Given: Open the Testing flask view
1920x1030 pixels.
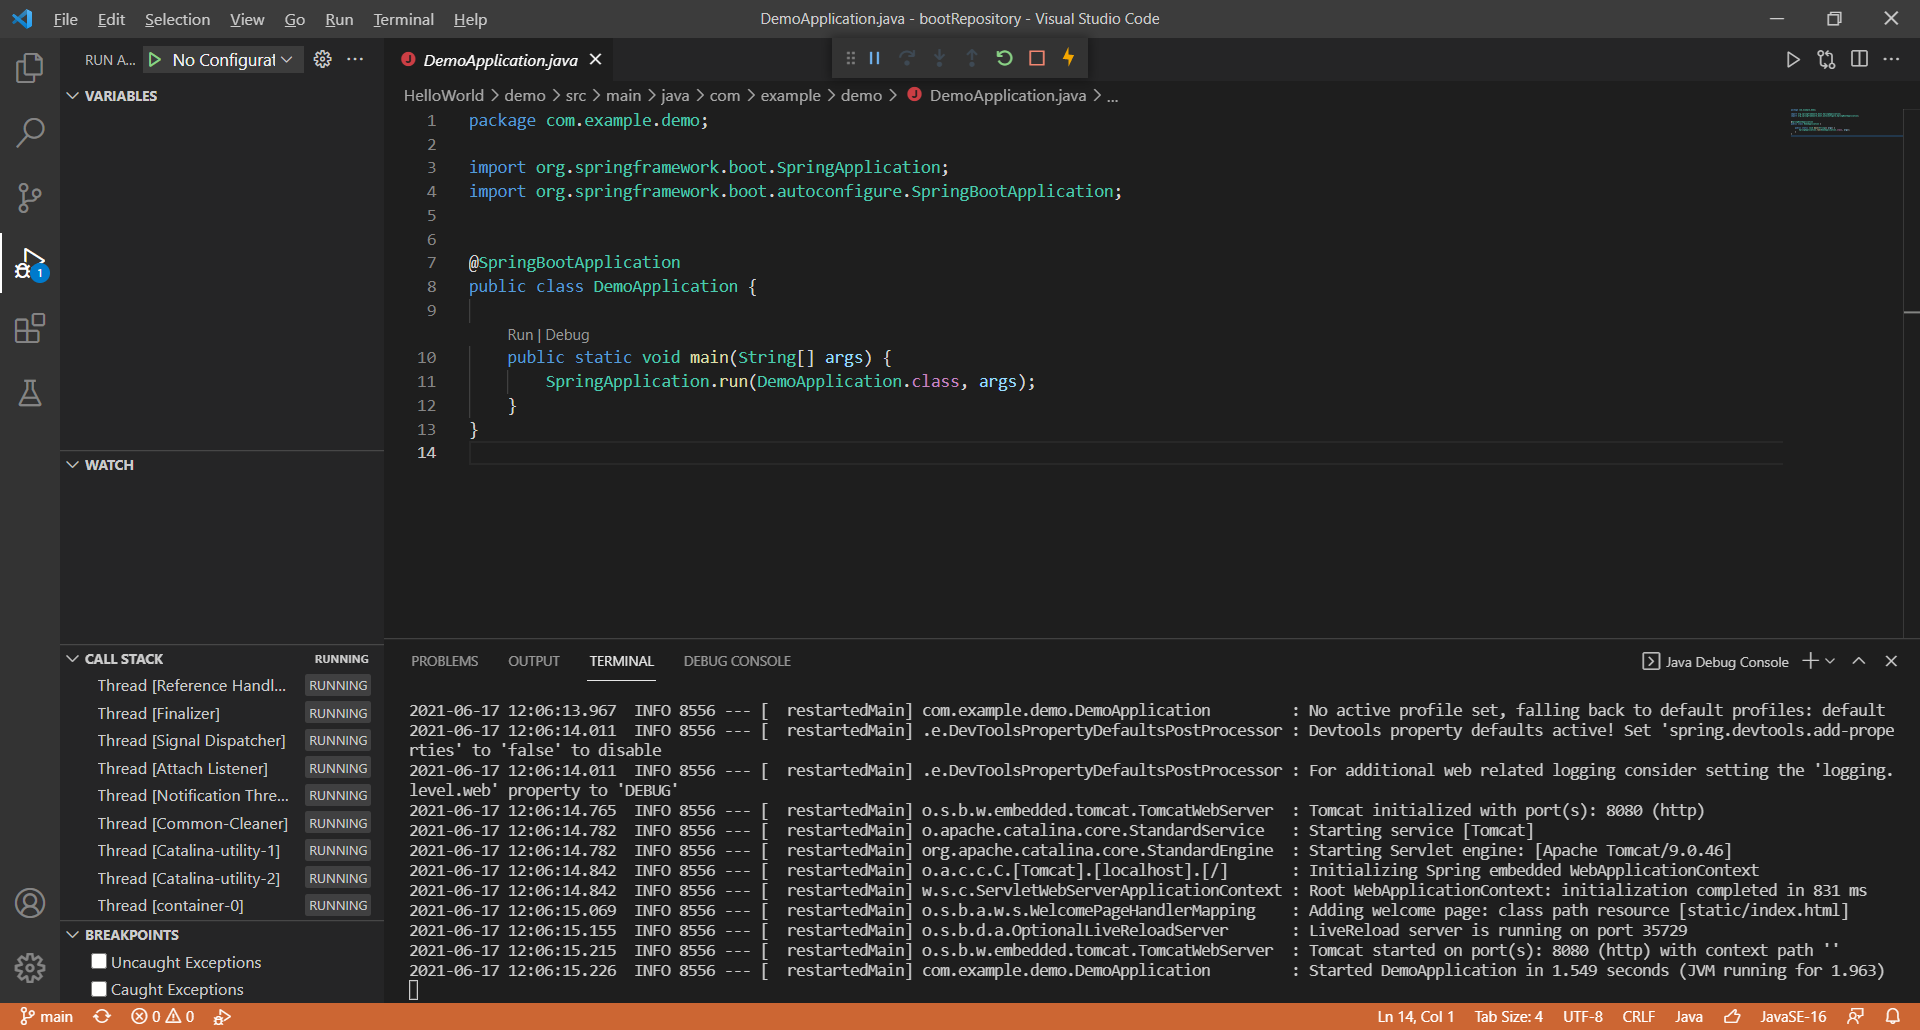Looking at the screenshot, I should click(x=30, y=393).
